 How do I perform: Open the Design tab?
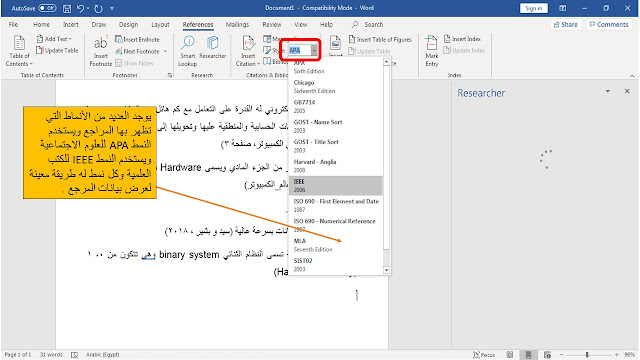point(129,24)
